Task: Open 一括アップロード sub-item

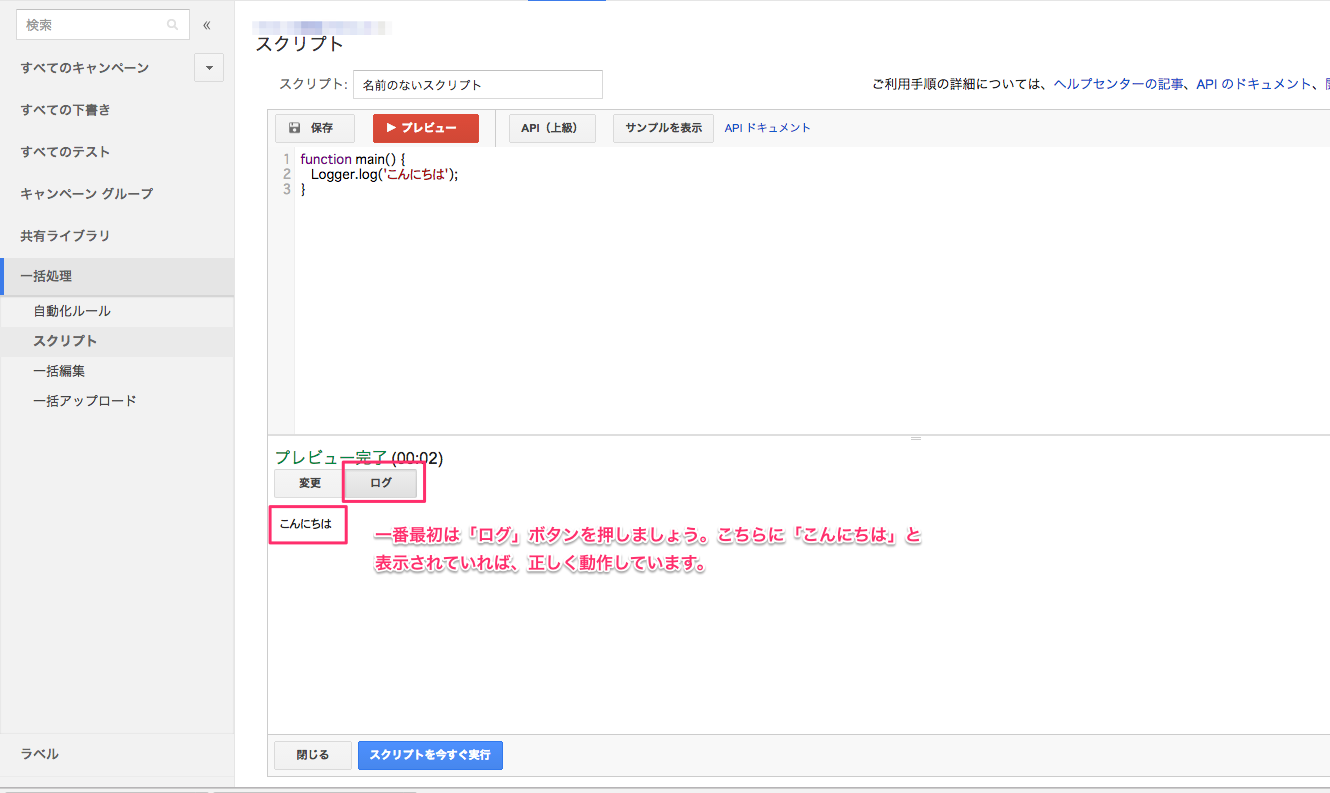Action: coord(85,401)
